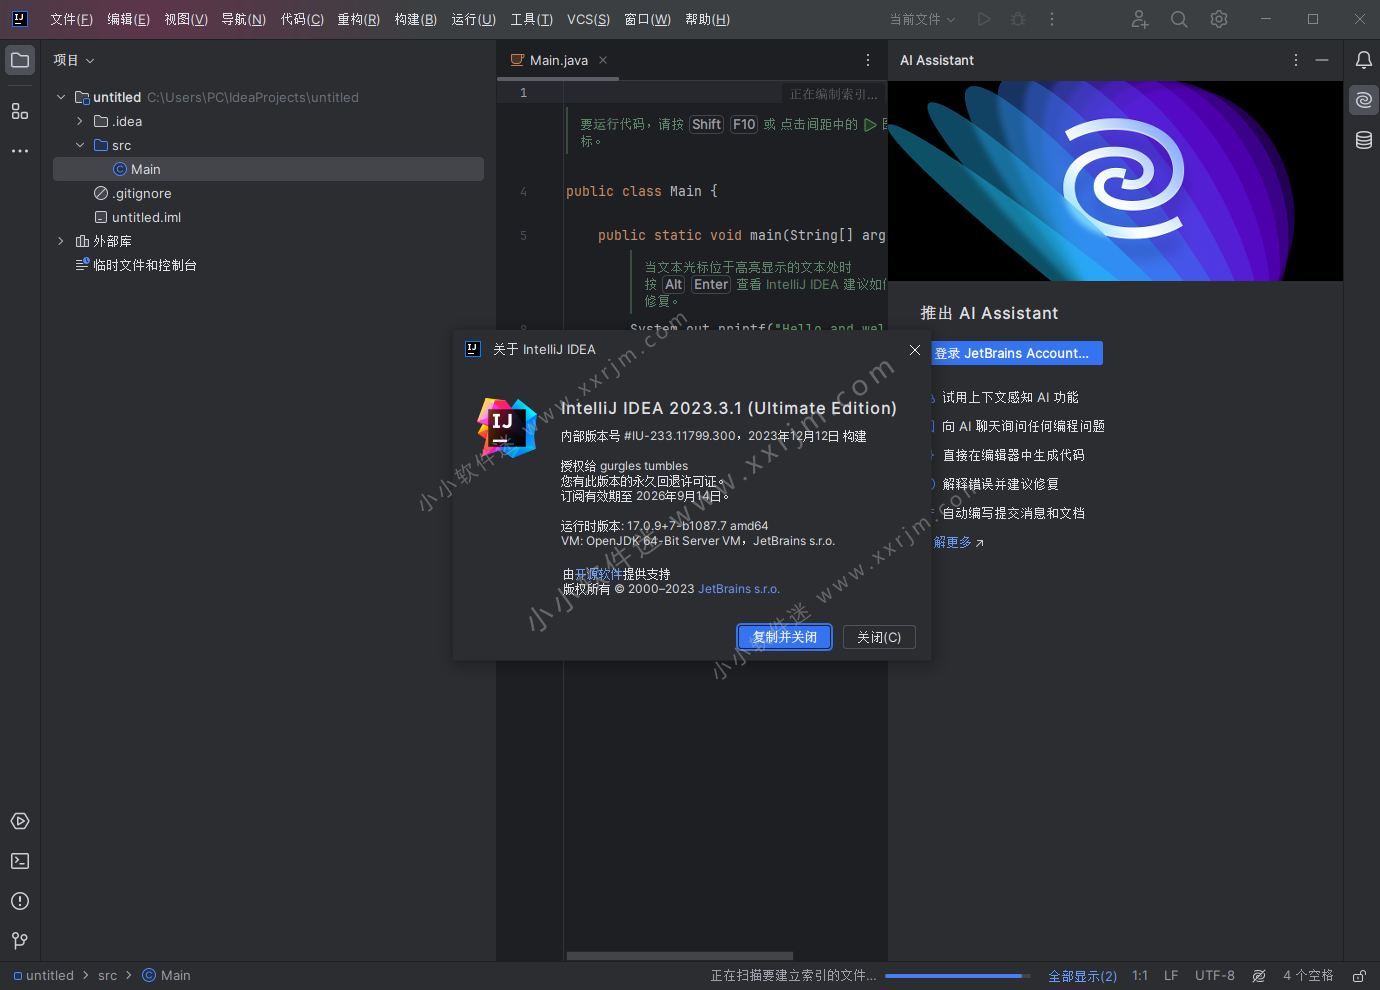This screenshot has height=990, width=1380.
Task: Collapse the src folder
Action: (80, 145)
